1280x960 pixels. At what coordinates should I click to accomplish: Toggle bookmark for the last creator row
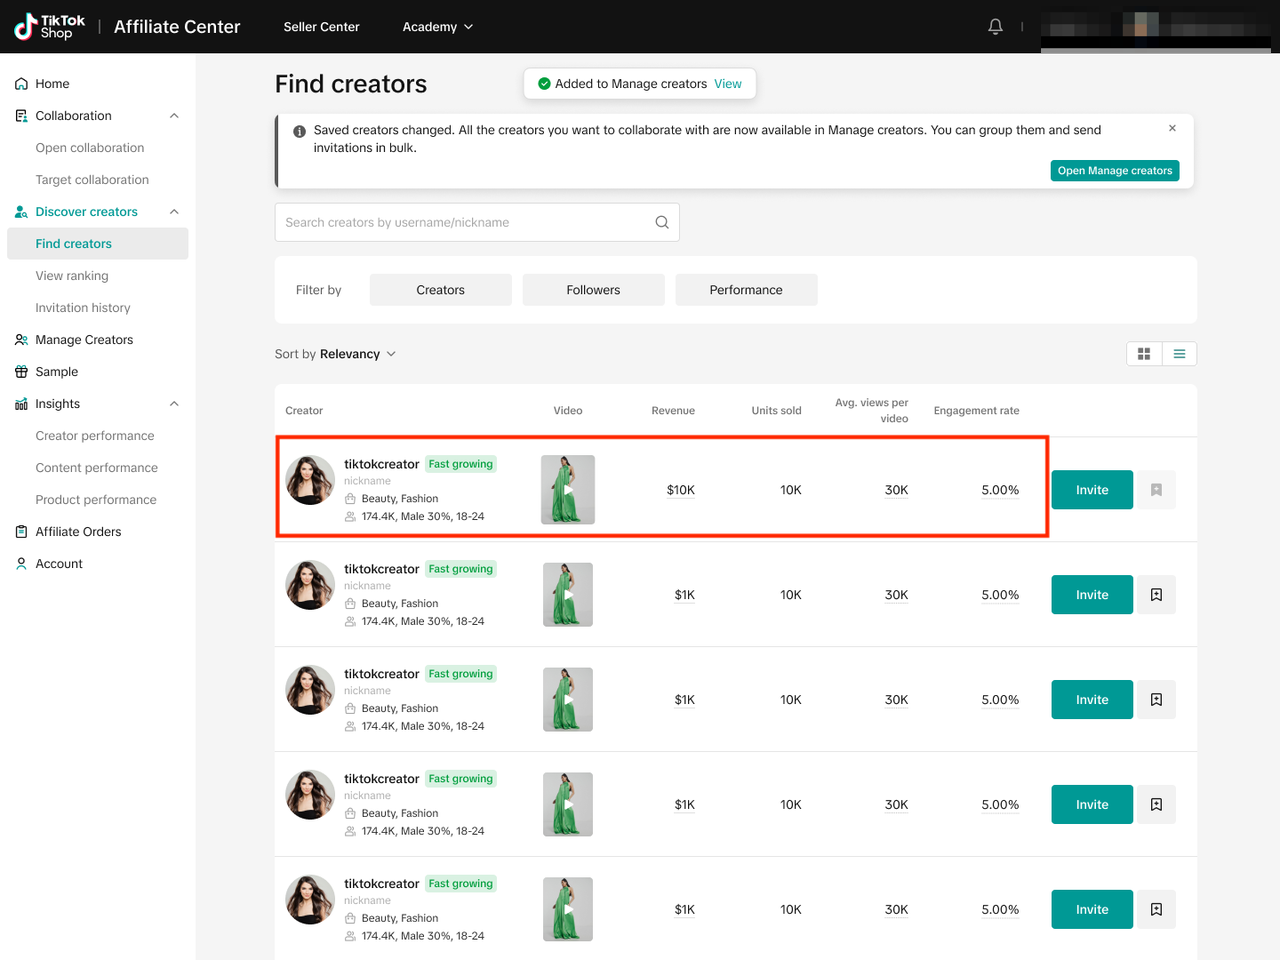(x=1156, y=910)
